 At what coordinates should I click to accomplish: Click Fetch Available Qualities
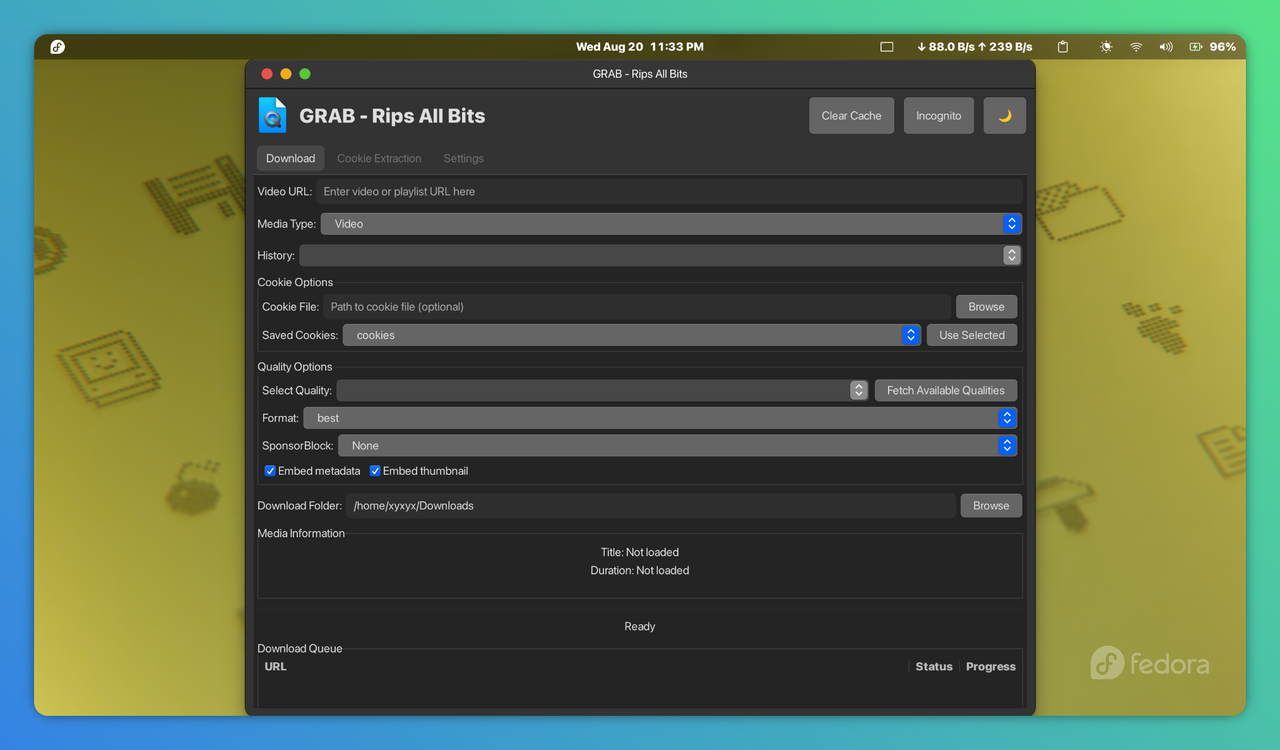point(945,390)
